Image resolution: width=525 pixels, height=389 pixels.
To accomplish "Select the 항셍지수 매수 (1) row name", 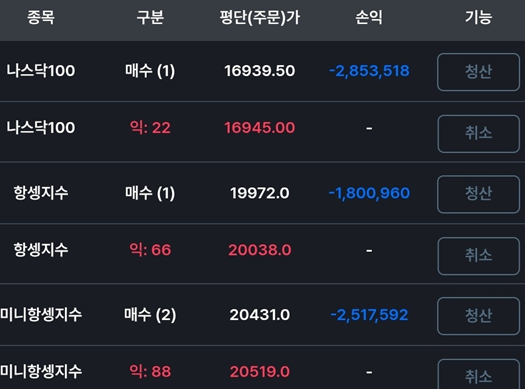I will pos(41,193).
